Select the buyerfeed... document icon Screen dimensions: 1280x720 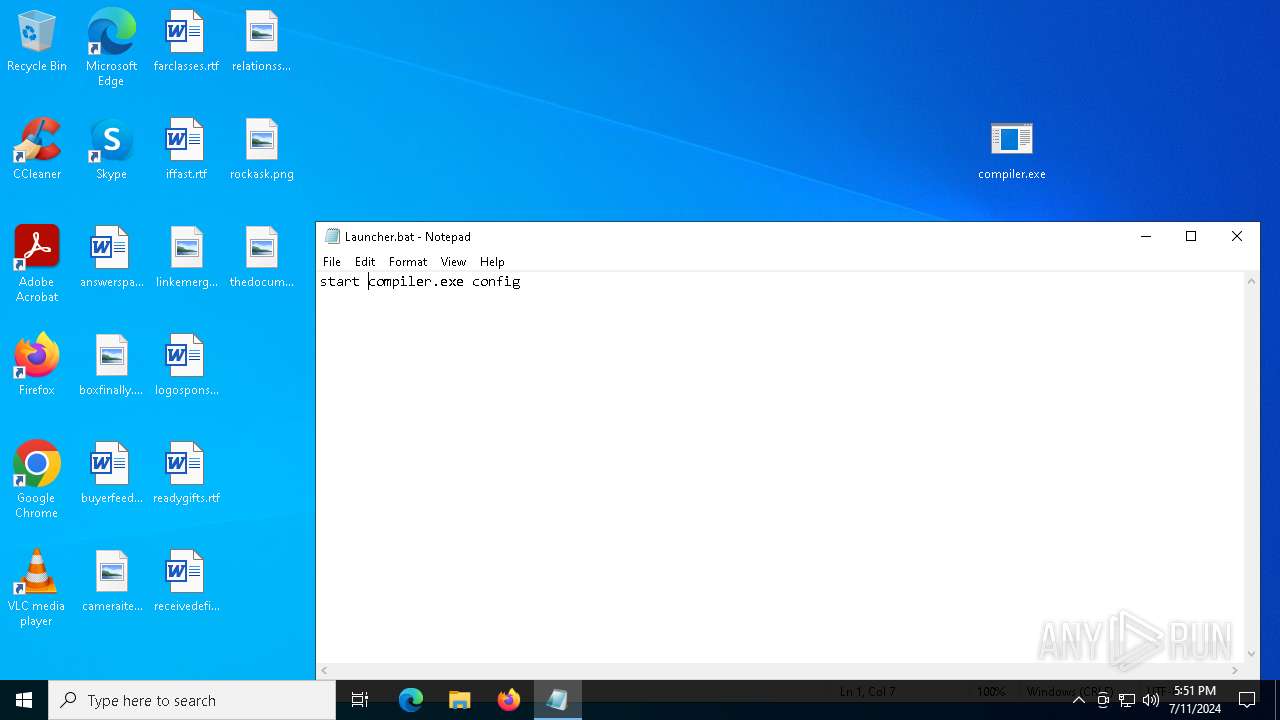point(111,474)
